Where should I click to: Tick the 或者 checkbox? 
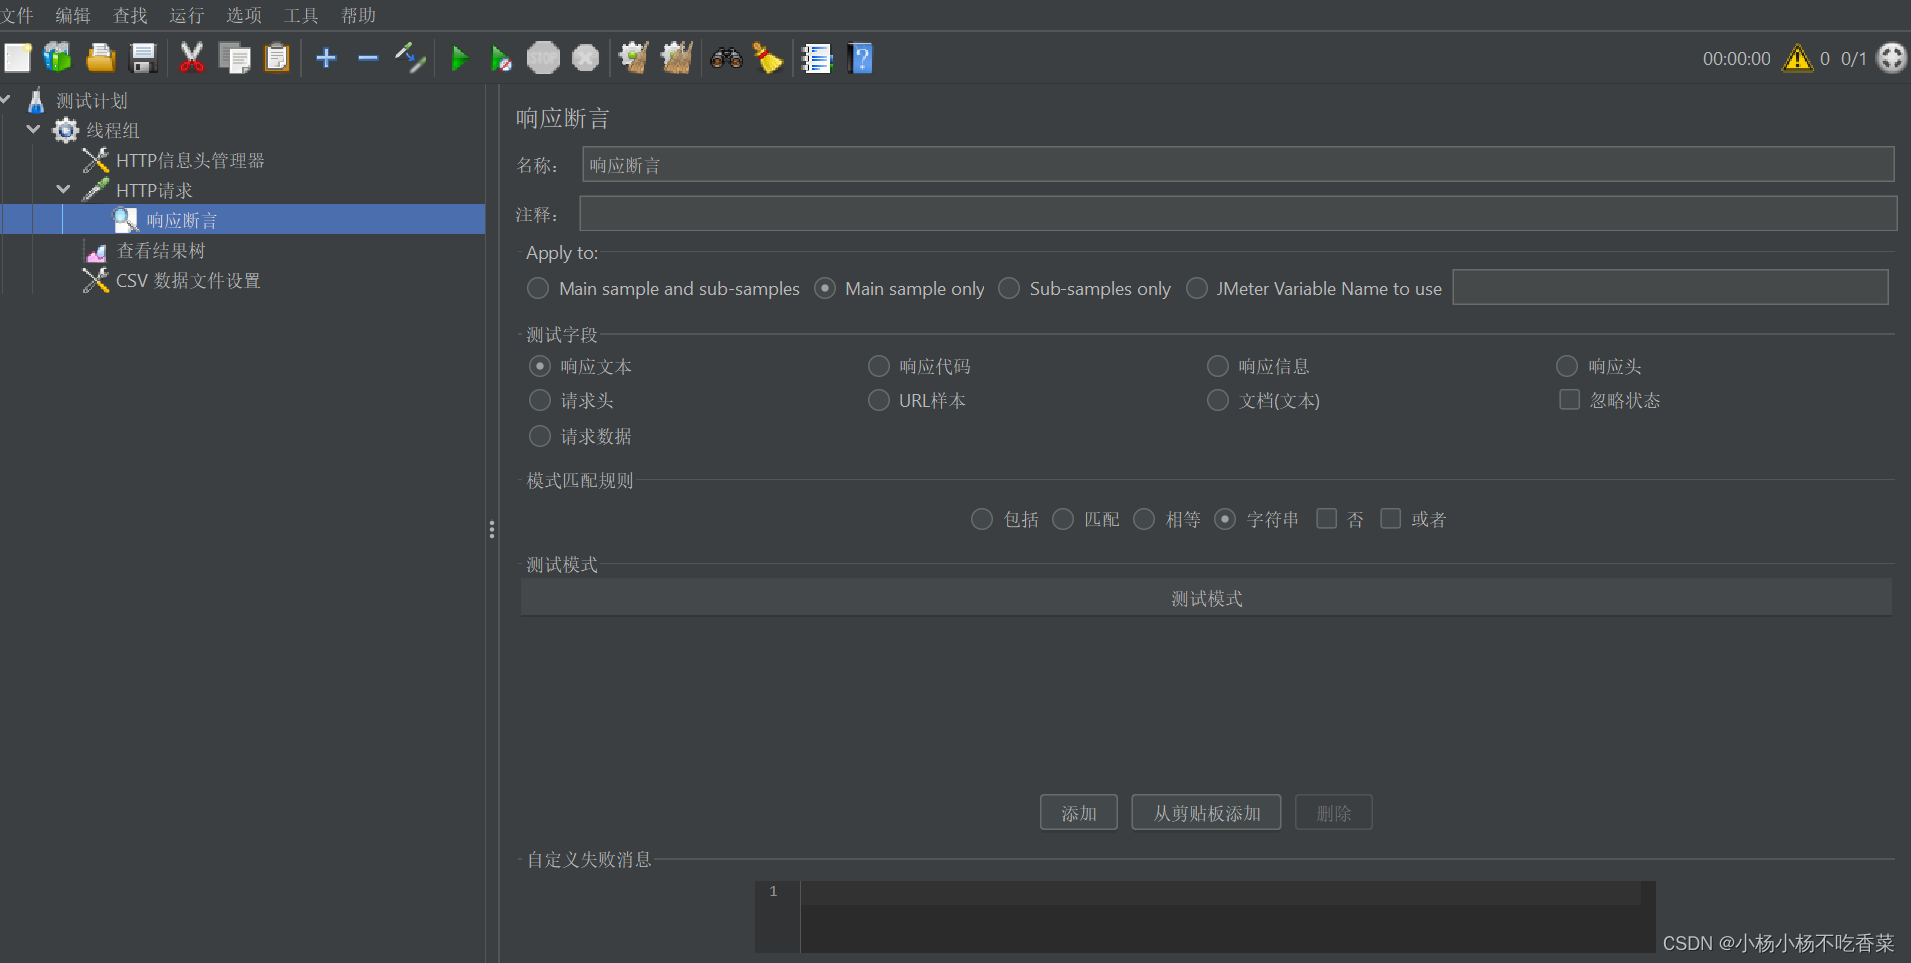[x=1390, y=518]
